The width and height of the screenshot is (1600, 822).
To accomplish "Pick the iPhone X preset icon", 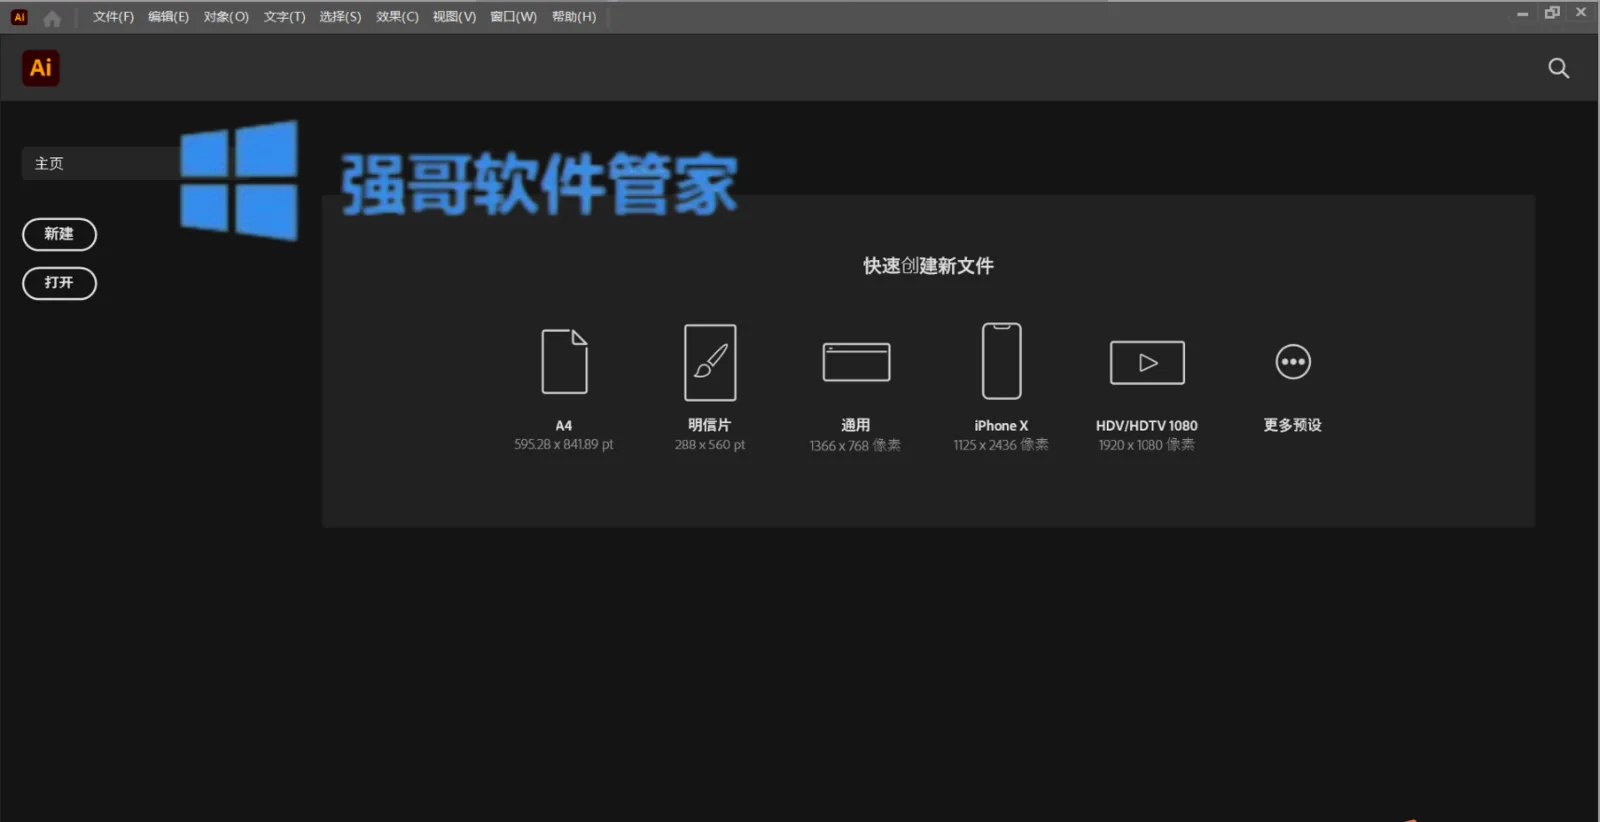I will point(1001,361).
